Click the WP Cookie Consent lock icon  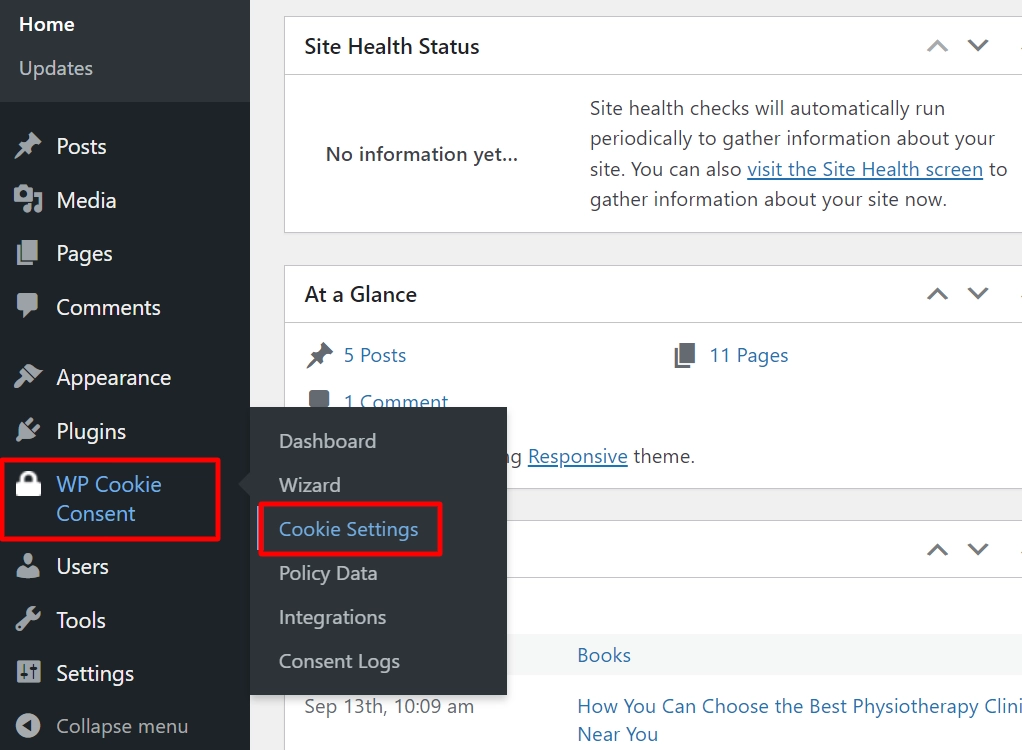pos(27,484)
